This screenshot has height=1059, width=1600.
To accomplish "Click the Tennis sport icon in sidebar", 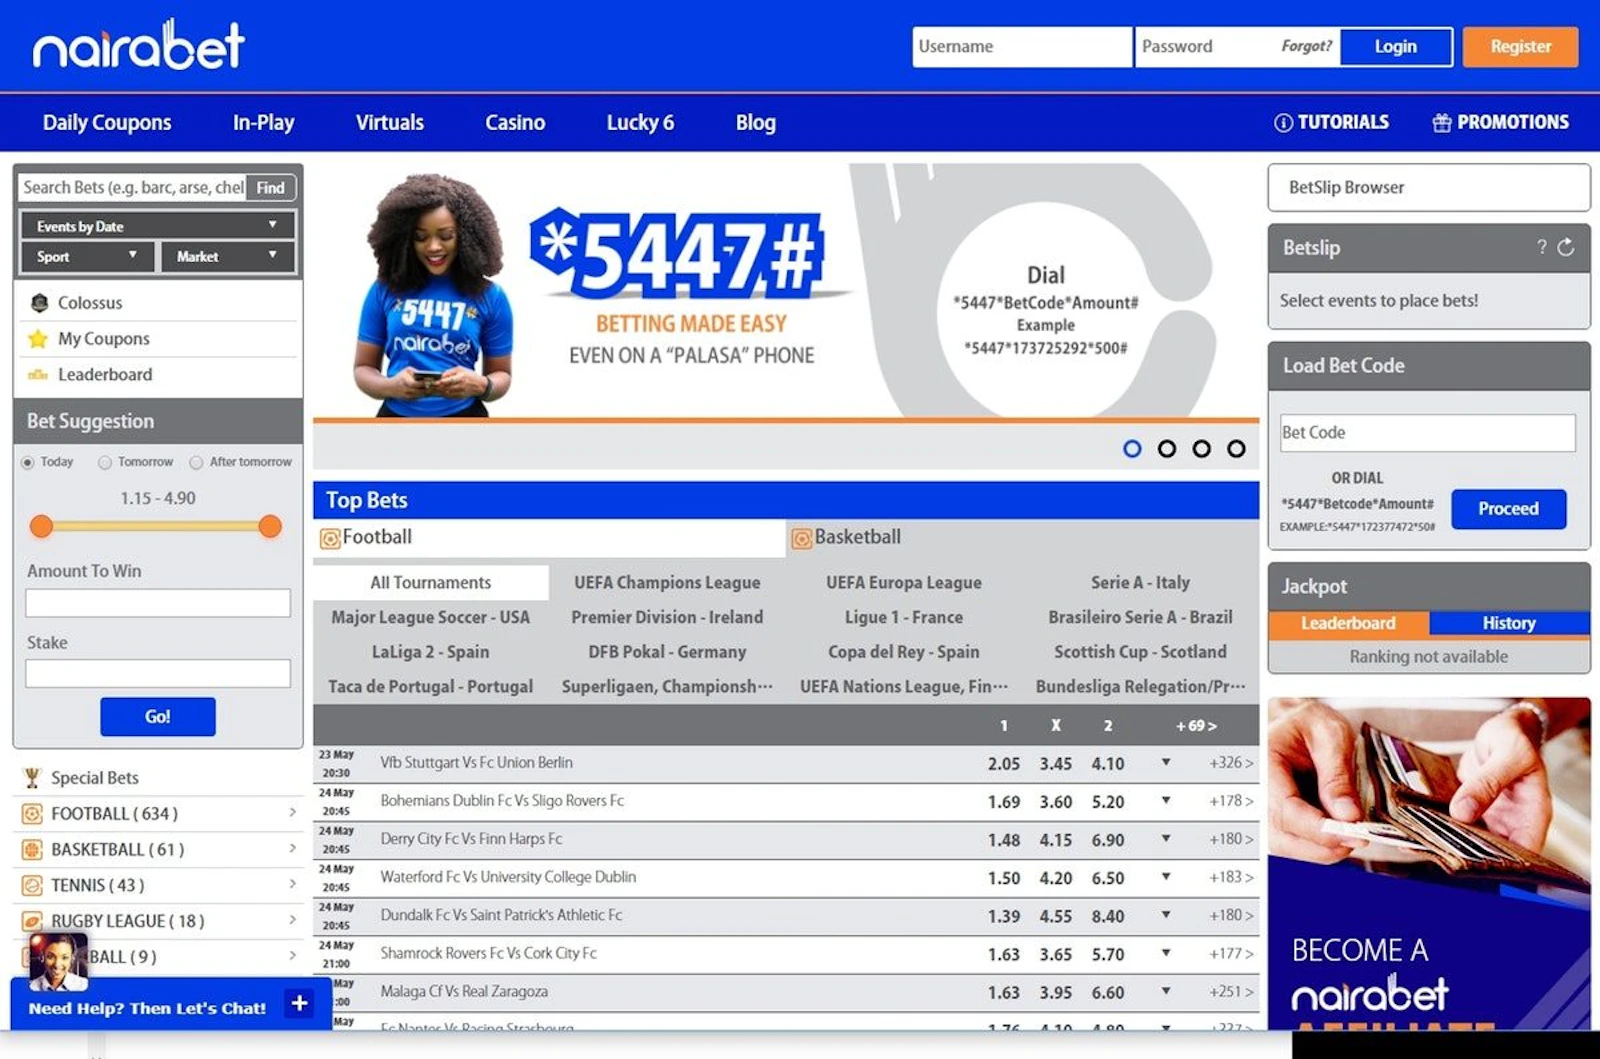I will pos(32,885).
